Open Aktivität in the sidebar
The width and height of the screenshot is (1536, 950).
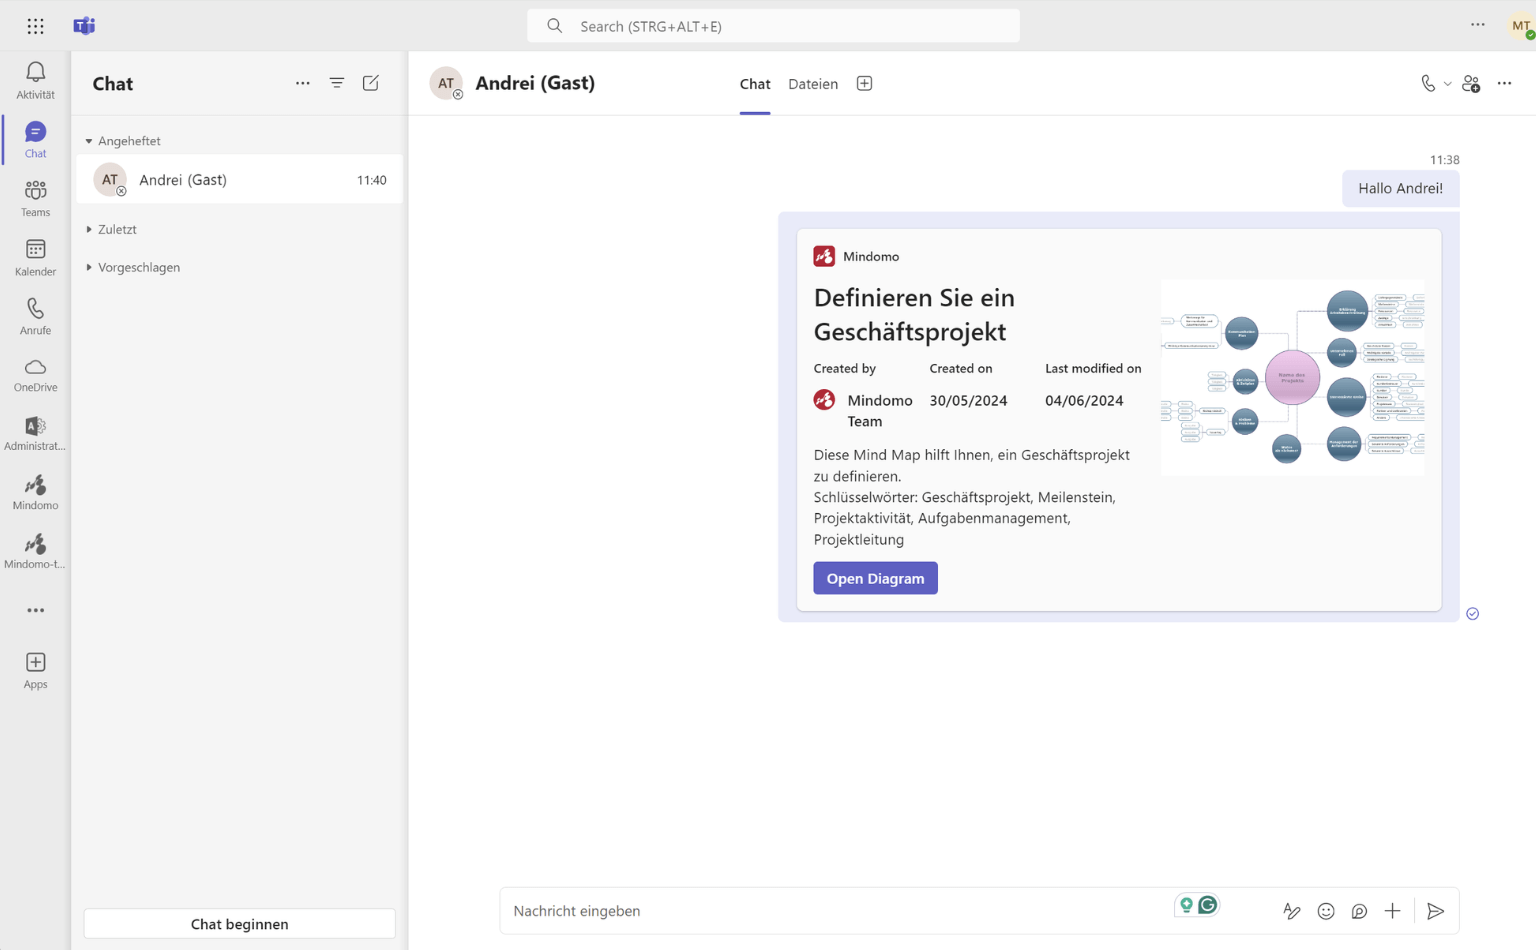(x=35, y=80)
